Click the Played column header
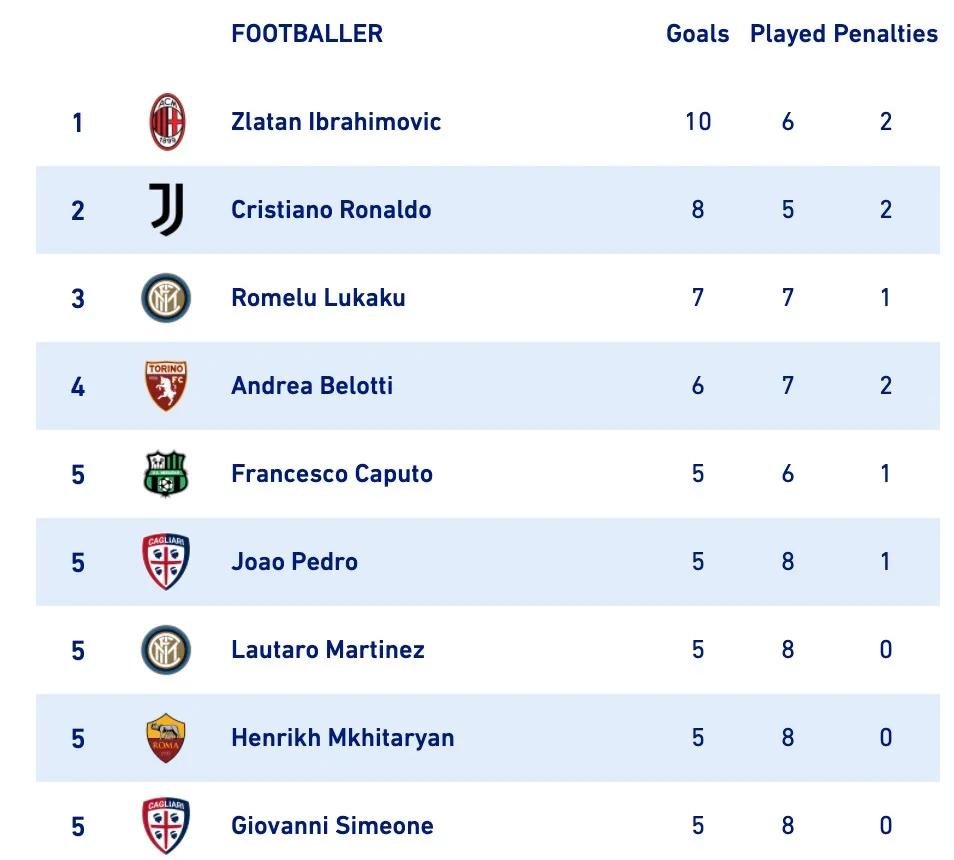Viewport: 954px width, 860px height. coord(787,34)
